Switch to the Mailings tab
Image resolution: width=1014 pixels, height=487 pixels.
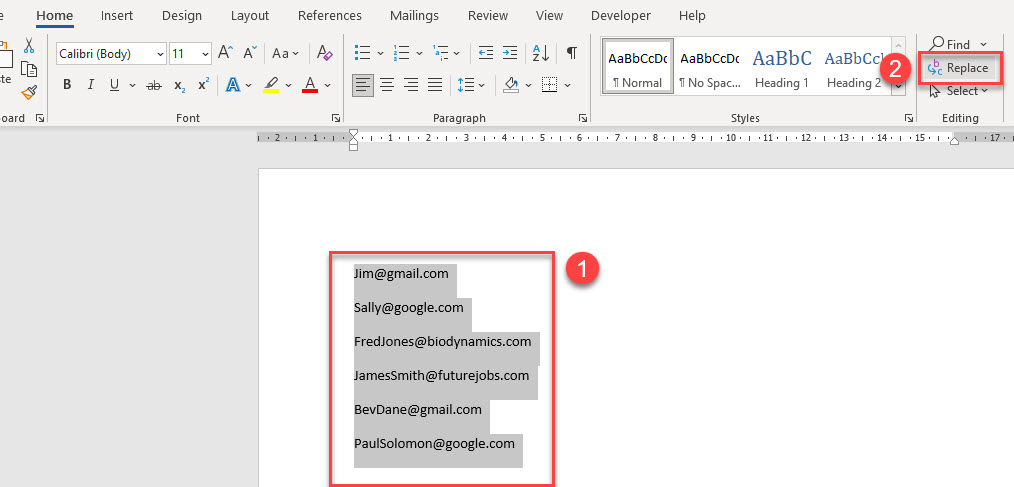click(x=415, y=16)
